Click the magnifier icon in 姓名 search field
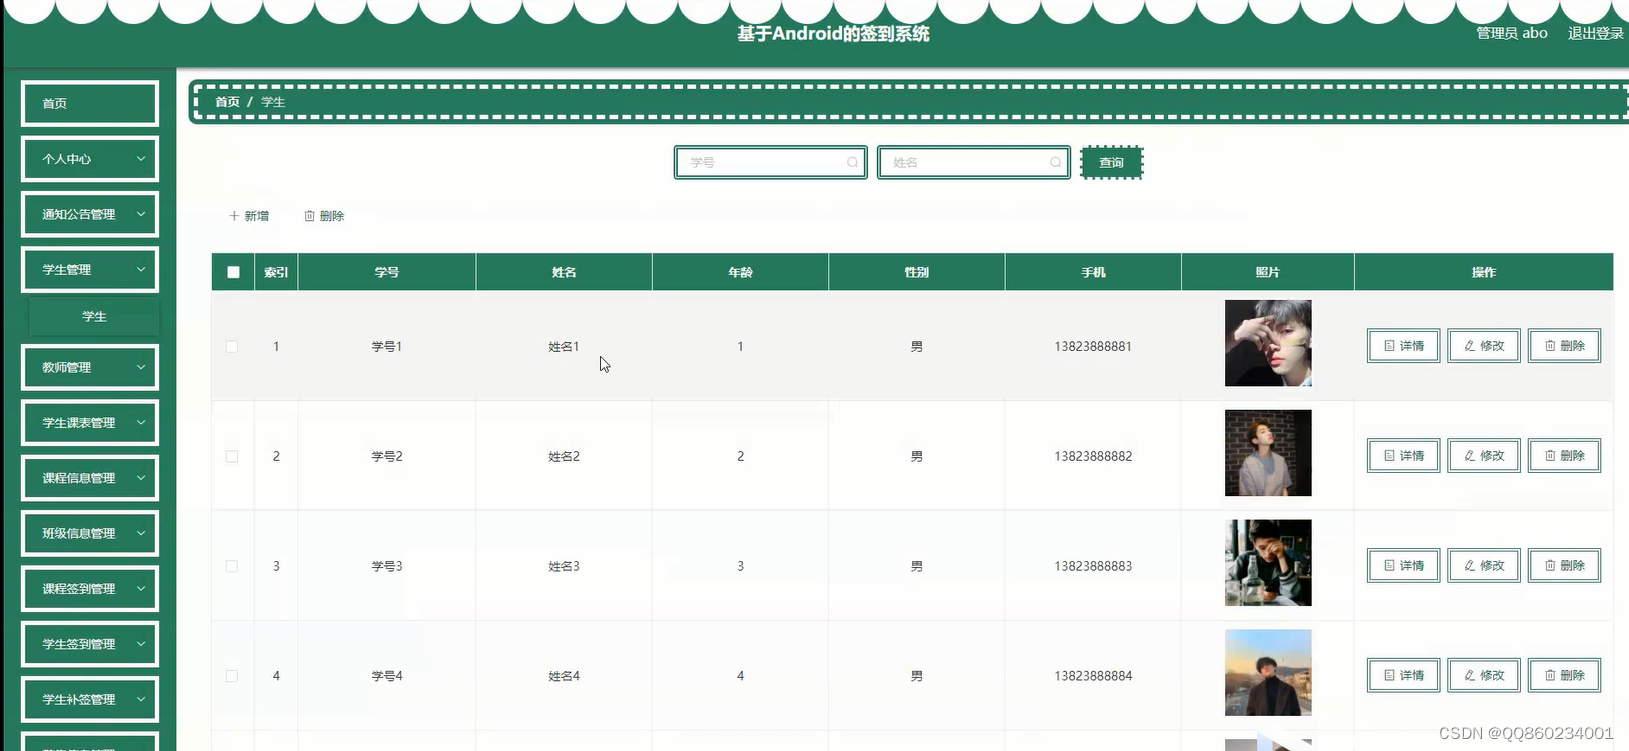Viewport: 1629px width, 751px height. point(1055,162)
